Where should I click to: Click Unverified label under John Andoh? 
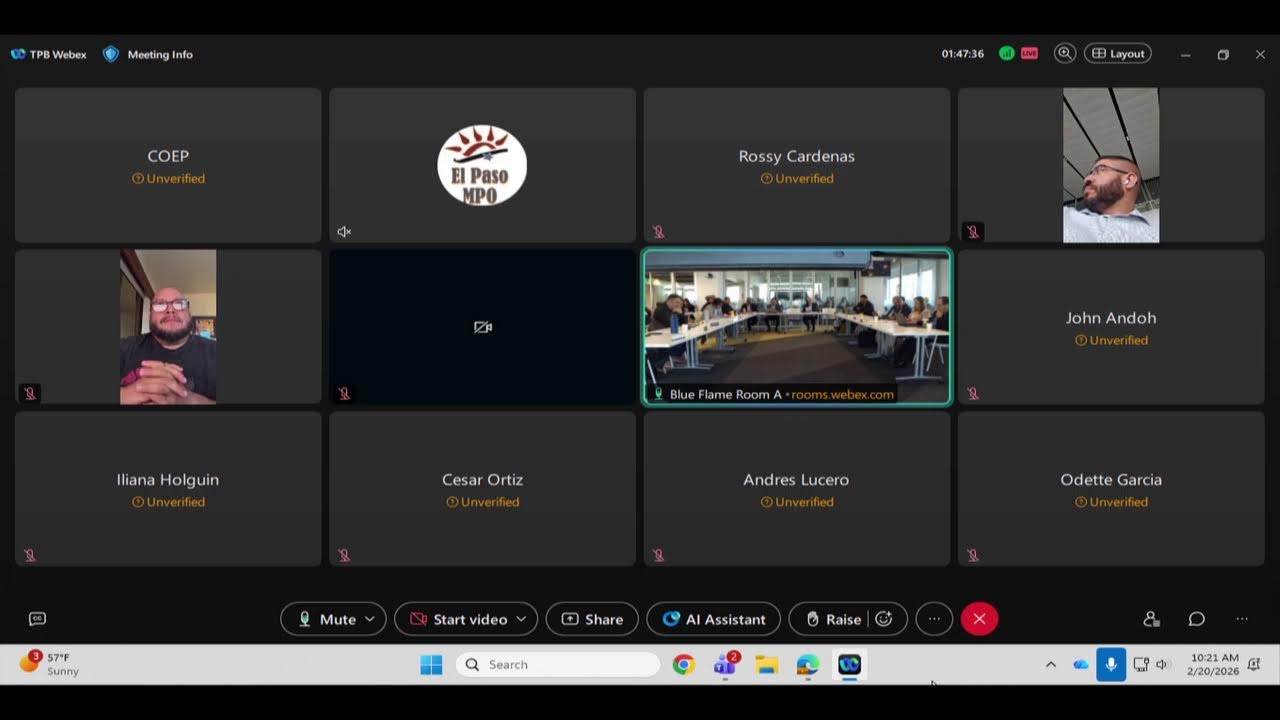1111,340
